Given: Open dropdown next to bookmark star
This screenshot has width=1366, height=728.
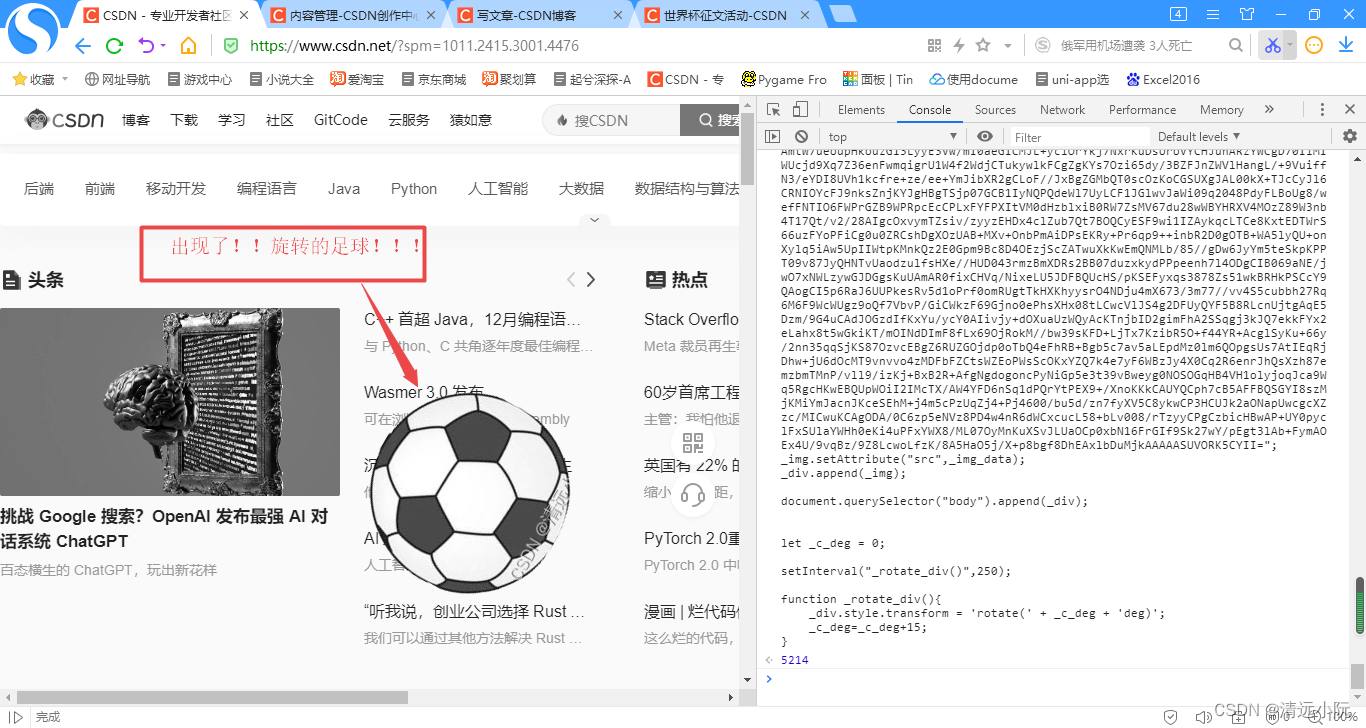Looking at the screenshot, I should (x=1008, y=46).
